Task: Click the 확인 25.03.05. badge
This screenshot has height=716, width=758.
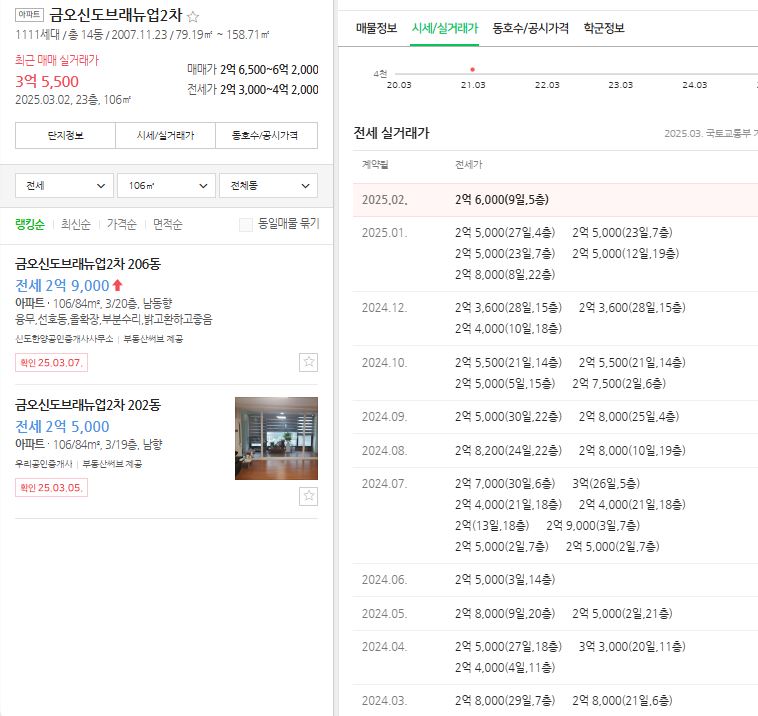Action: coord(51,487)
